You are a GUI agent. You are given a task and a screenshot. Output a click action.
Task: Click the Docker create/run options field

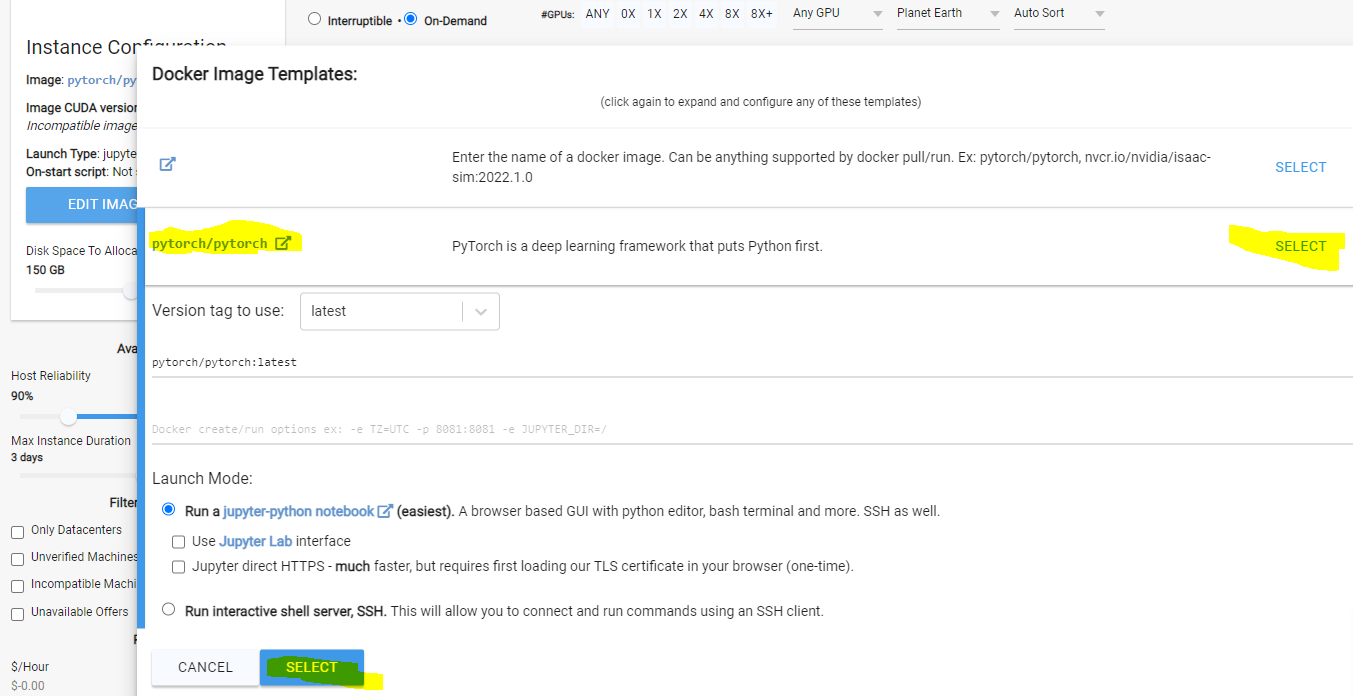click(x=752, y=429)
